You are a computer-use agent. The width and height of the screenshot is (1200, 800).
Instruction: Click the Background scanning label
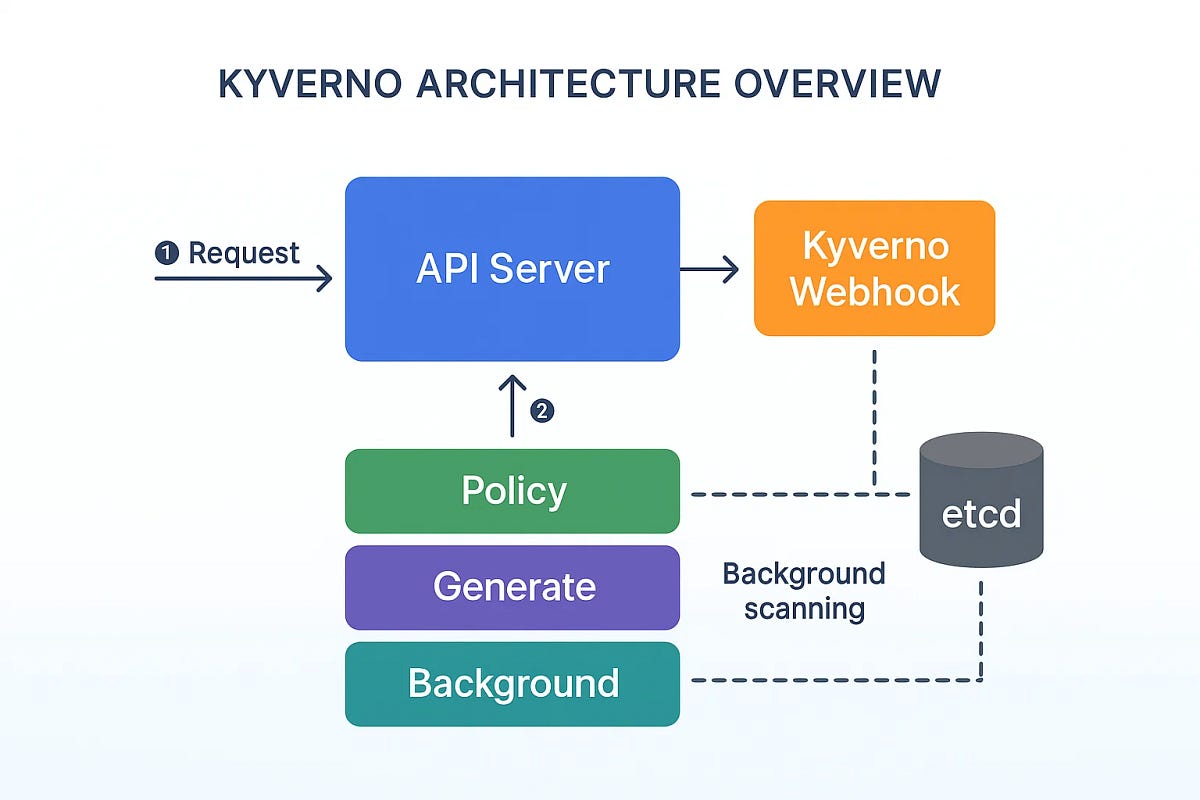click(x=803, y=590)
